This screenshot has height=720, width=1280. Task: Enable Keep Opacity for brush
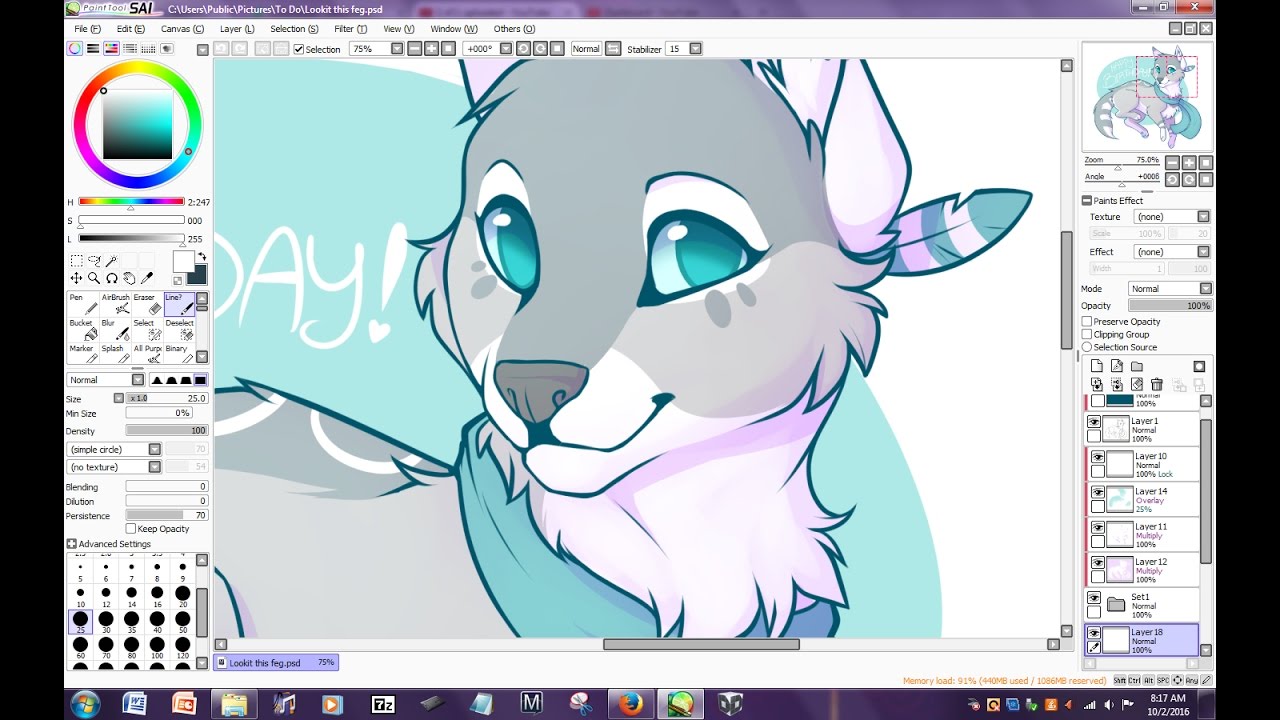point(131,529)
